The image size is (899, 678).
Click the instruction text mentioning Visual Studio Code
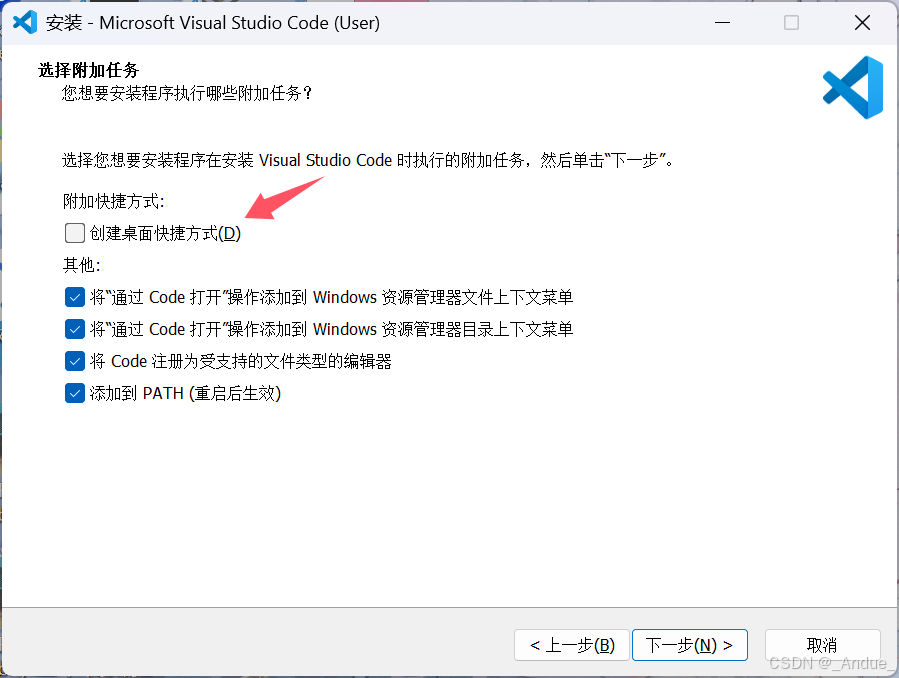coord(368,160)
